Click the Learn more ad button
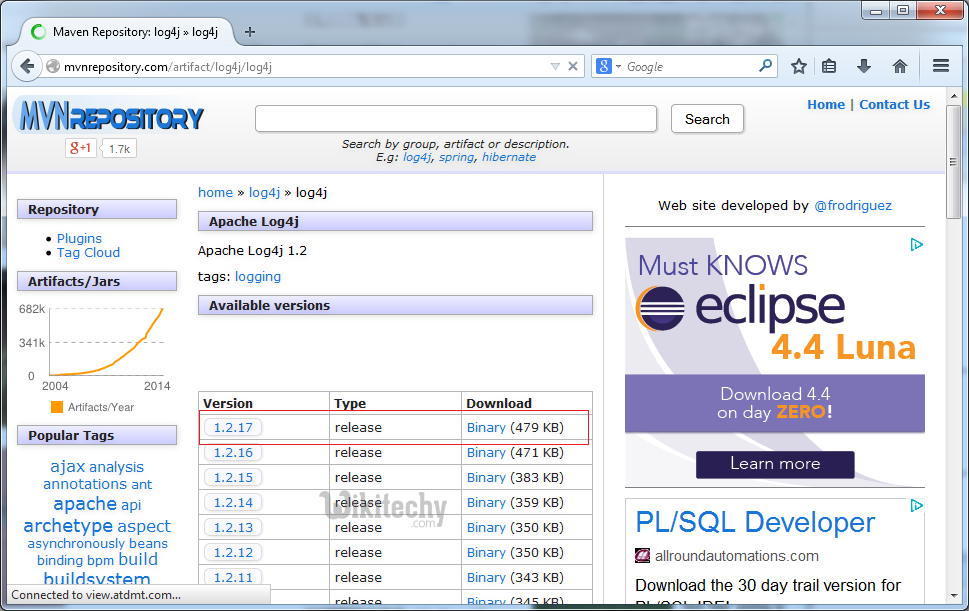969x611 pixels. click(775, 464)
